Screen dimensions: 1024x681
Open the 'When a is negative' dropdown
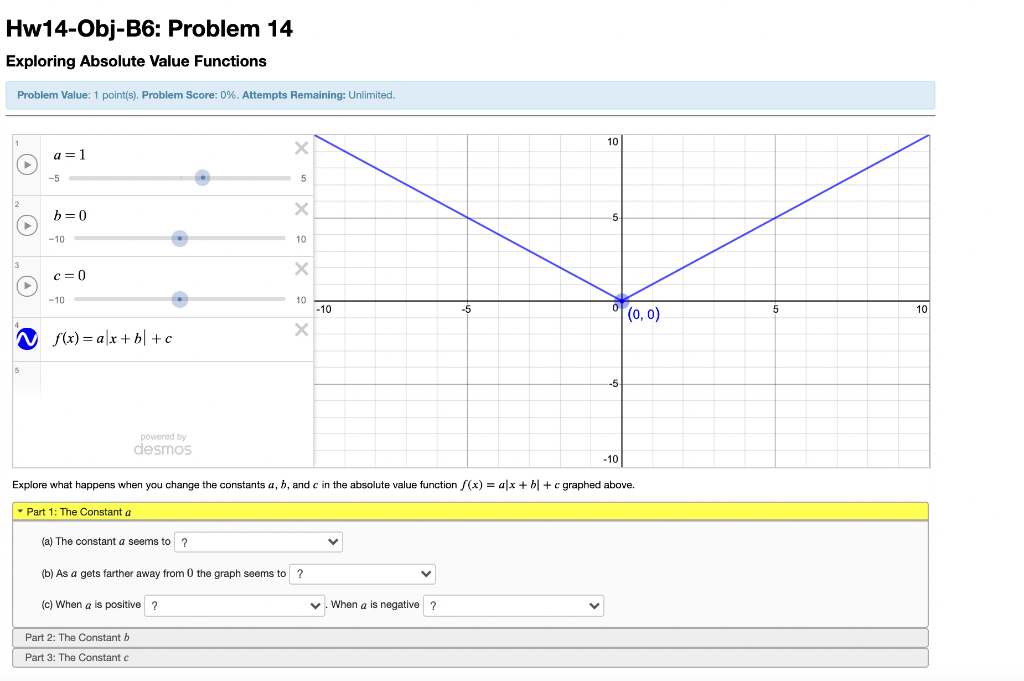tap(513, 605)
